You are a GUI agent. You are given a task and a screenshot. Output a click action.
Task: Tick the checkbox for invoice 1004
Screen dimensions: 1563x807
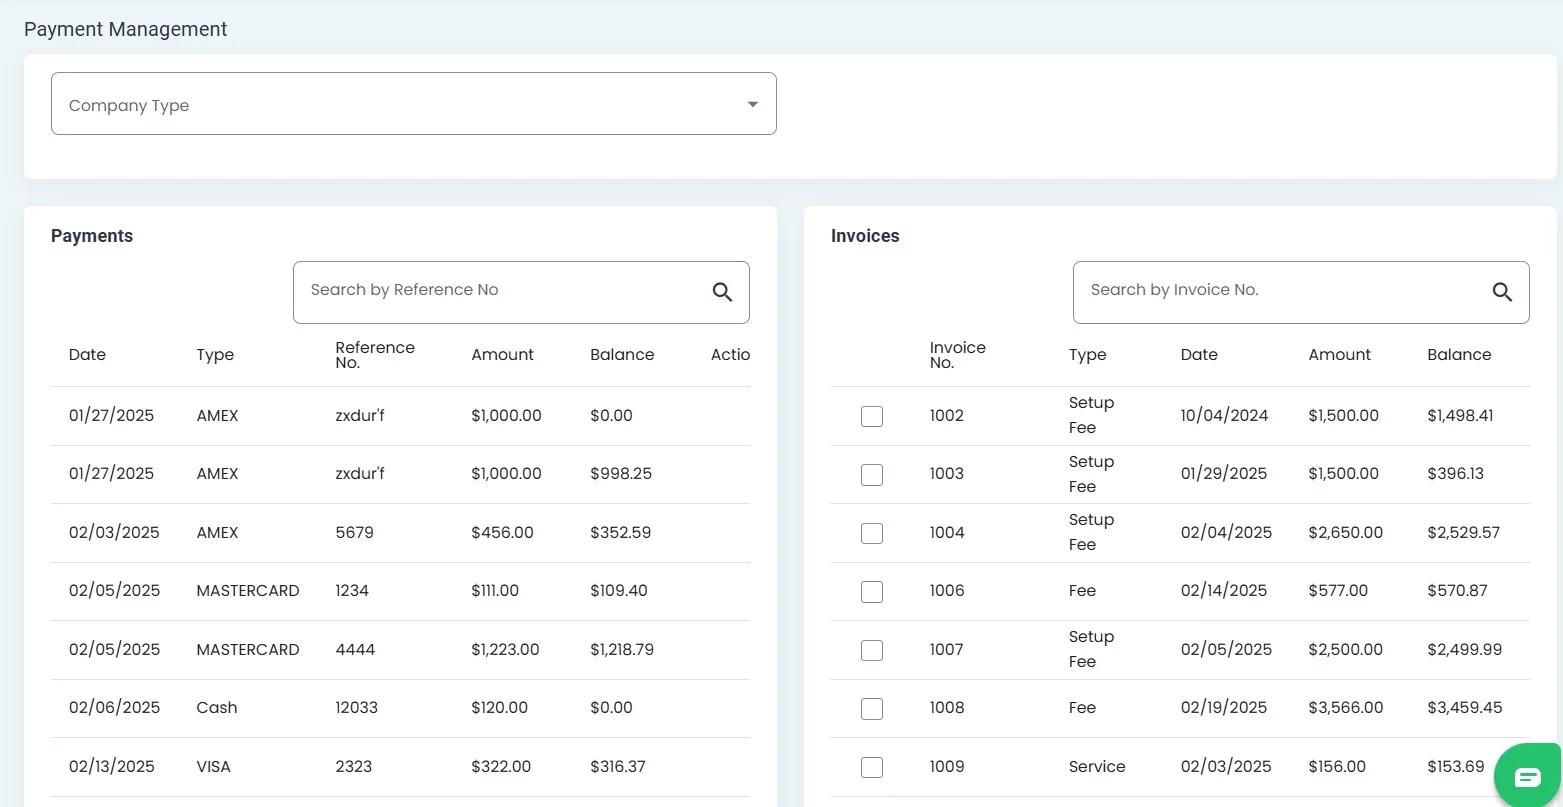coord(872,533)
